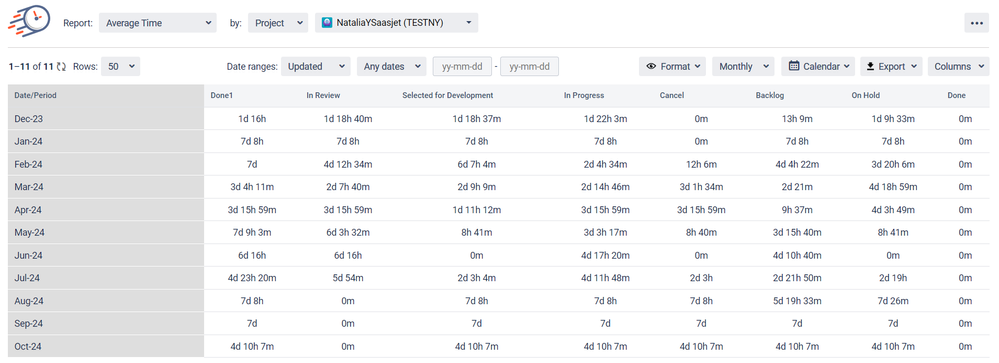
Task: Open the Export dropdown
Action: pos(891,66)
